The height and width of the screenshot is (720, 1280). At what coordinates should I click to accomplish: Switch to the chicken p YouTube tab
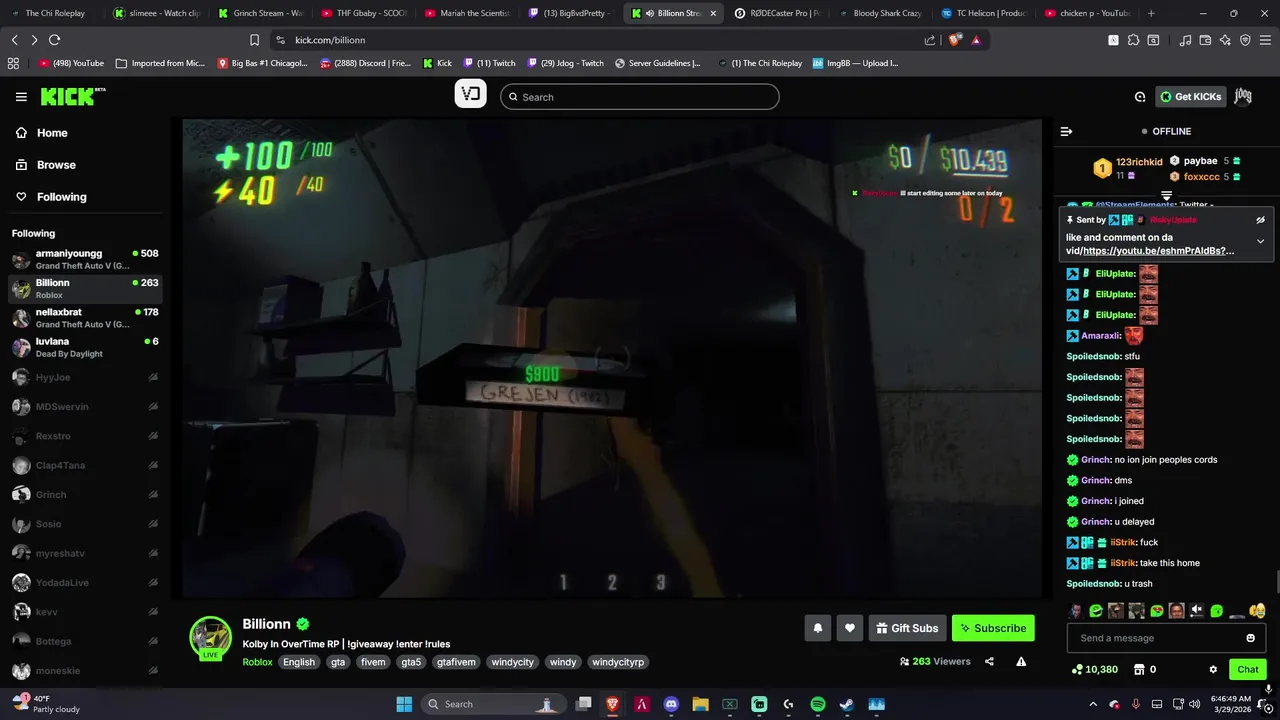[1087, 13]
